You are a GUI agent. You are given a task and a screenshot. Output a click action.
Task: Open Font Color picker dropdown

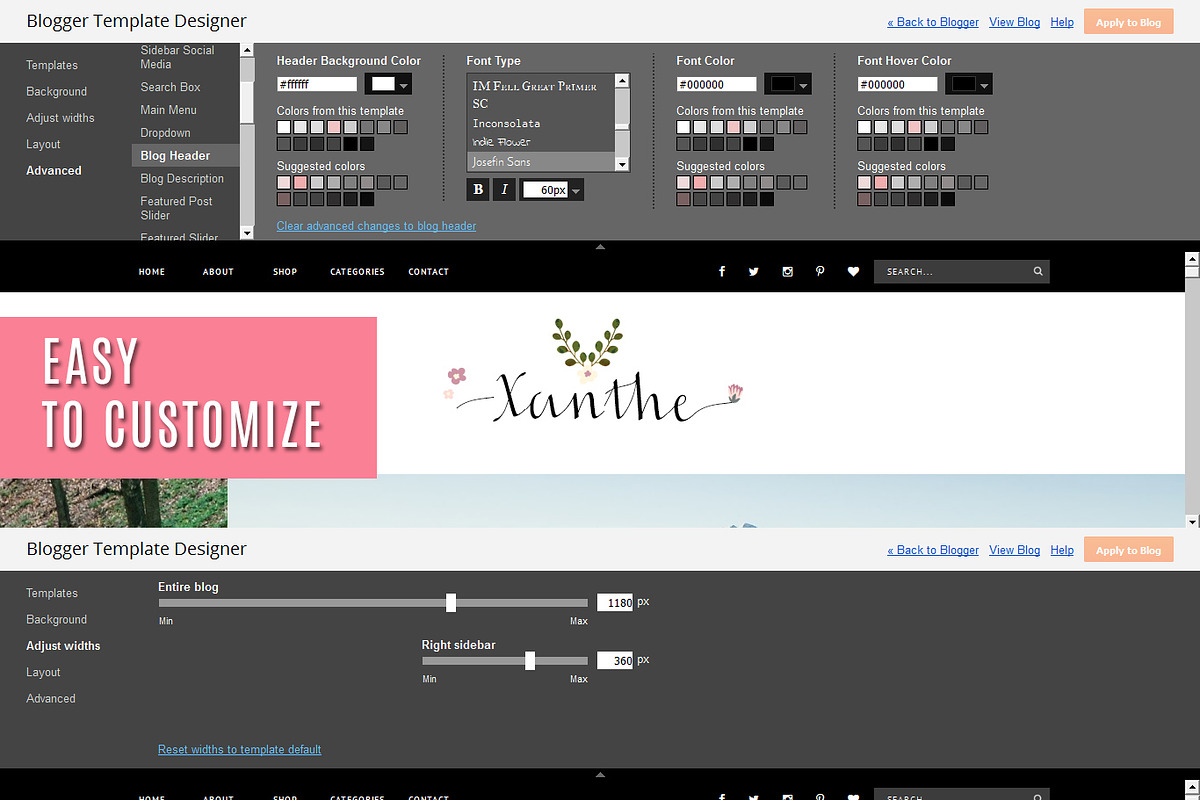[x=788, y=84]
